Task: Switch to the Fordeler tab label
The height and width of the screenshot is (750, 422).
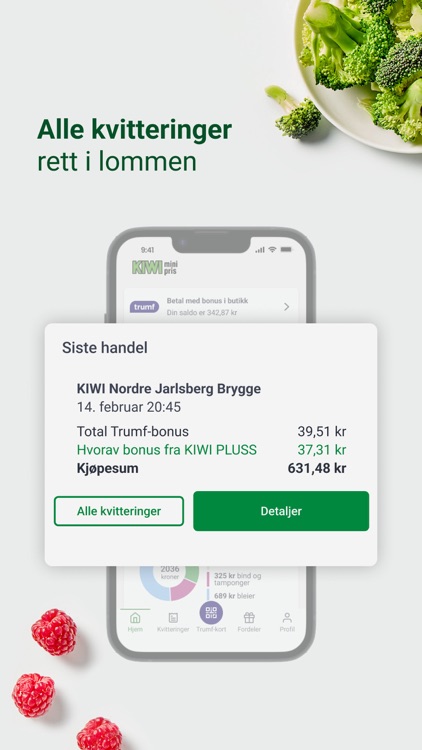Action: [x=249, y=629]
